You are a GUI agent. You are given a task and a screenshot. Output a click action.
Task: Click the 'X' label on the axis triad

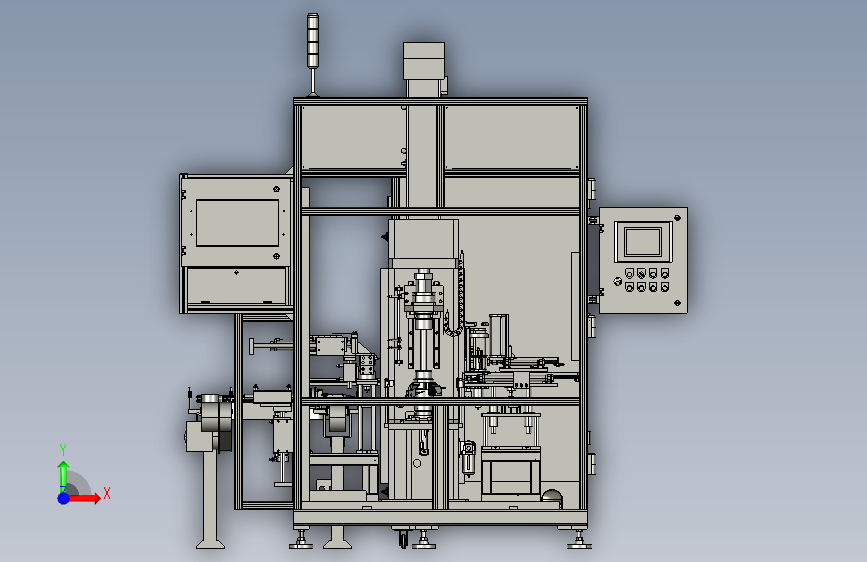(107, 493)
